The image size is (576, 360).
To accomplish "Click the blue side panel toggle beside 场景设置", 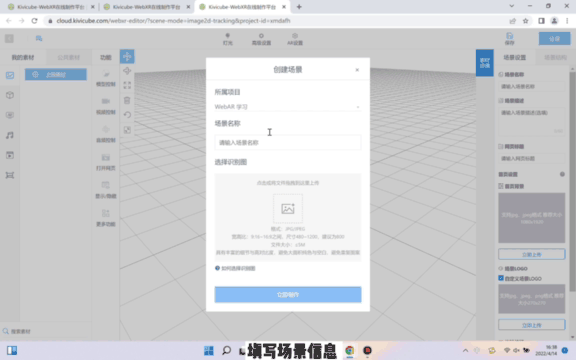I will coord(485,63).
